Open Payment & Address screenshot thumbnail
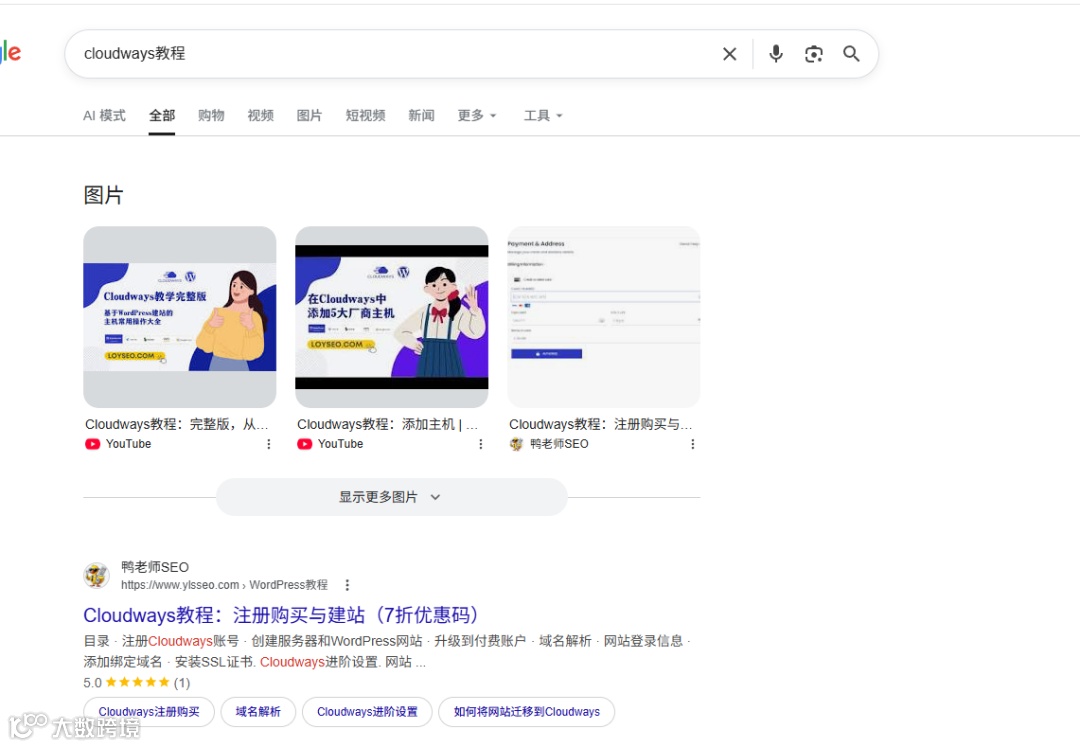This screenshot has height=747, width=1080. 604,317
